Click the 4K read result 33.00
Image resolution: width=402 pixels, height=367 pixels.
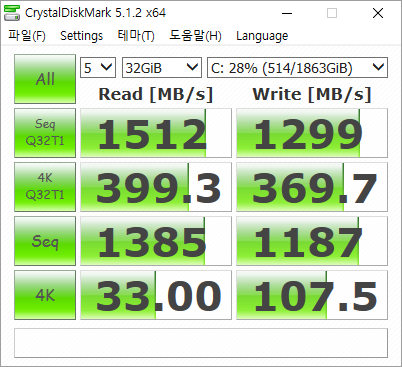coord(156,295)
